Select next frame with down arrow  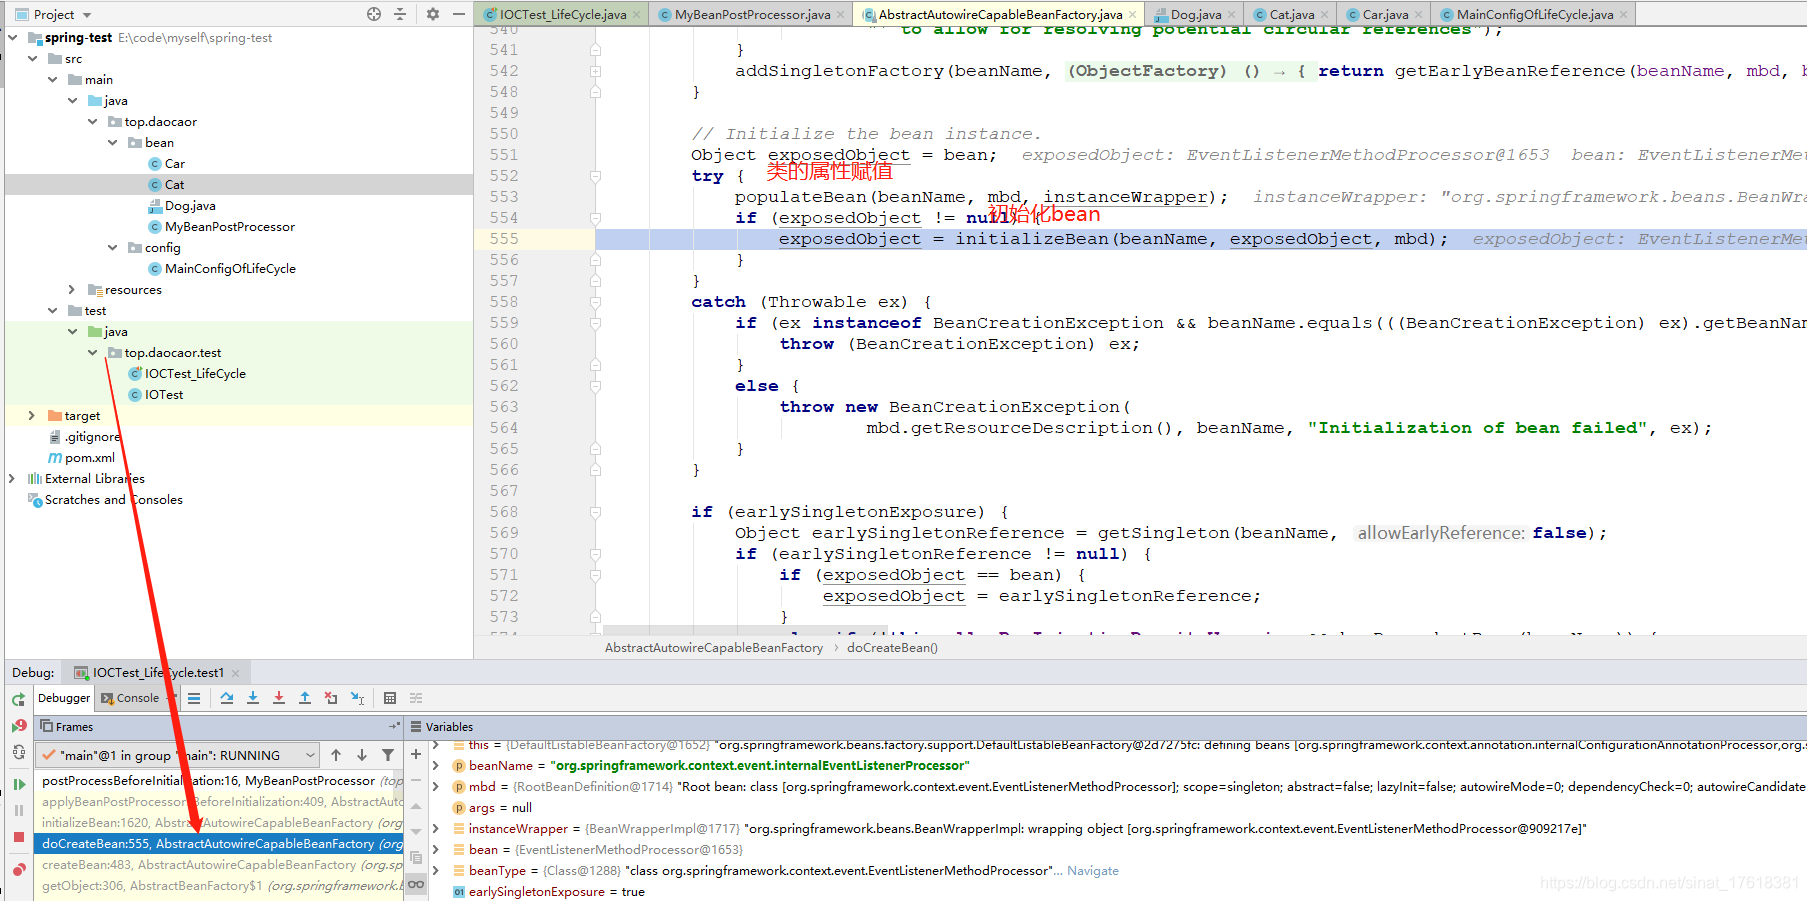click(362, 755)
